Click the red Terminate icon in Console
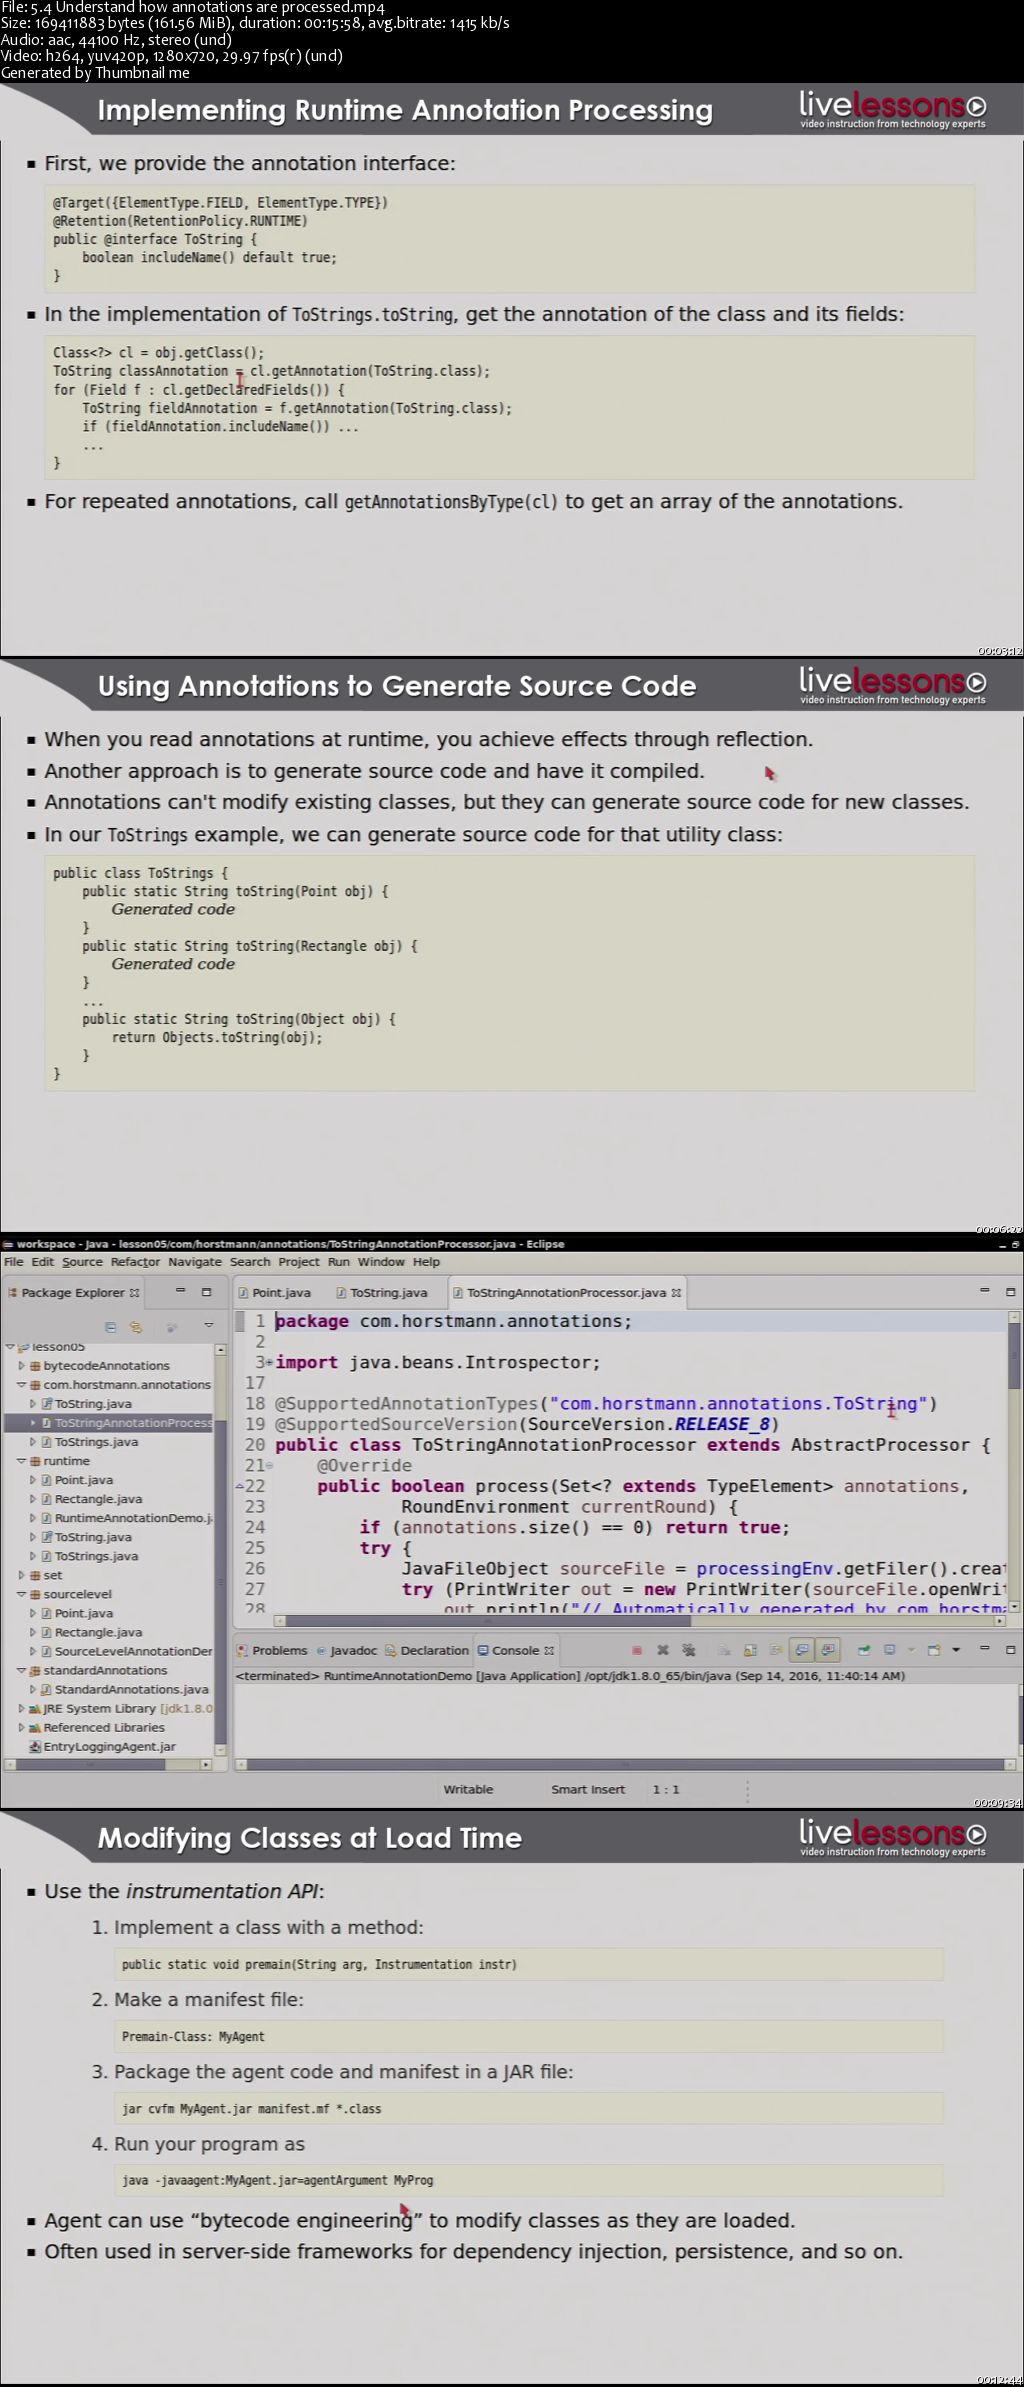 click(x=637, y=1650)
